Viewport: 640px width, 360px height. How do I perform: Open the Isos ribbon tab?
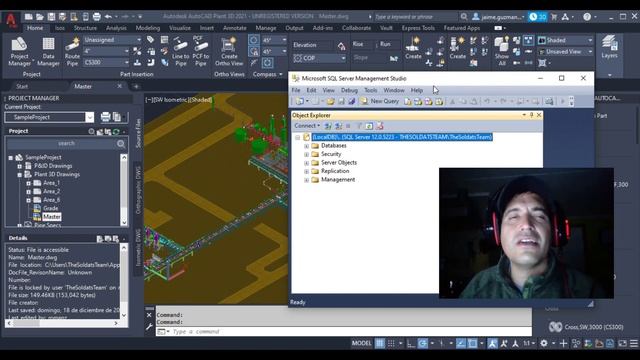coord(60,28)
